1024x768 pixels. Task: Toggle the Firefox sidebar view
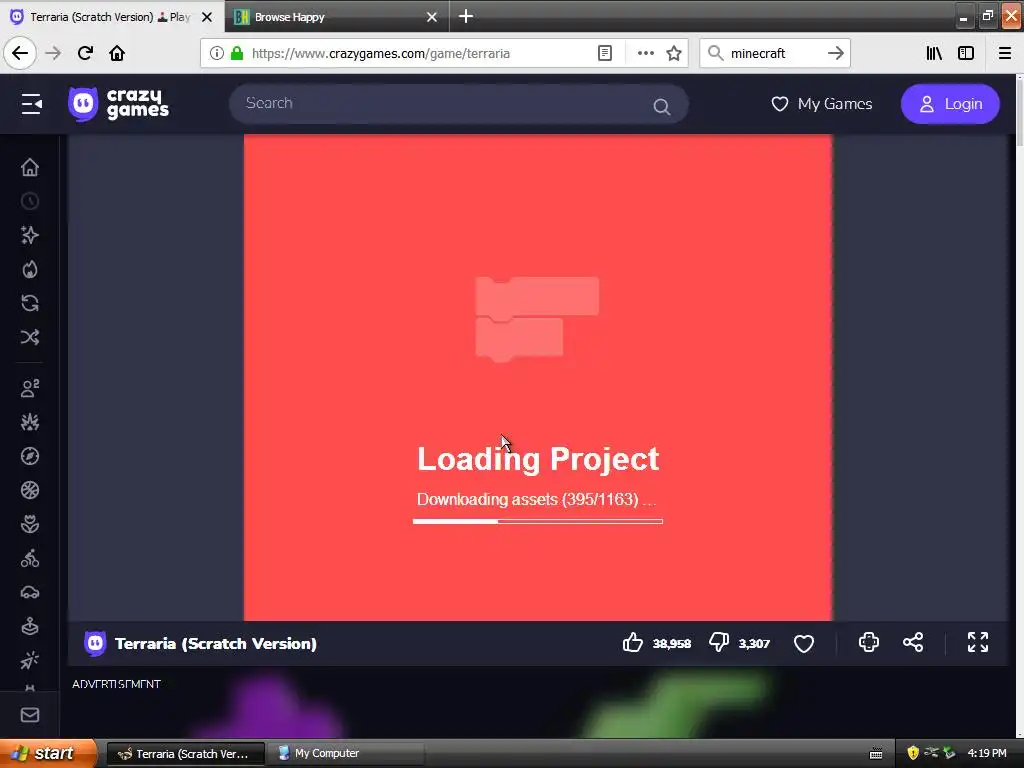tap(966, 53)
